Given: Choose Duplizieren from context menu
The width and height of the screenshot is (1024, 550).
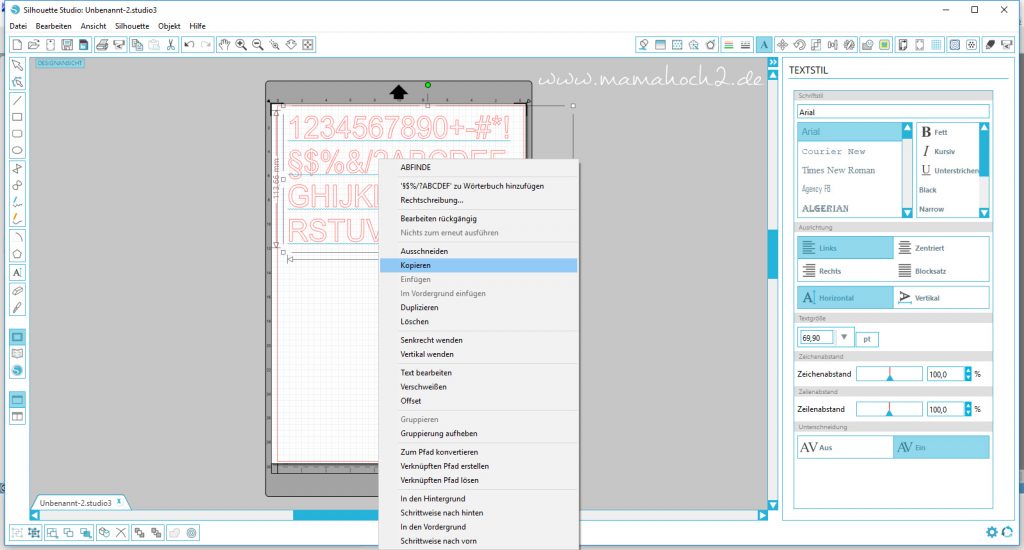Looking at the screenshot, I should point(479,307).
